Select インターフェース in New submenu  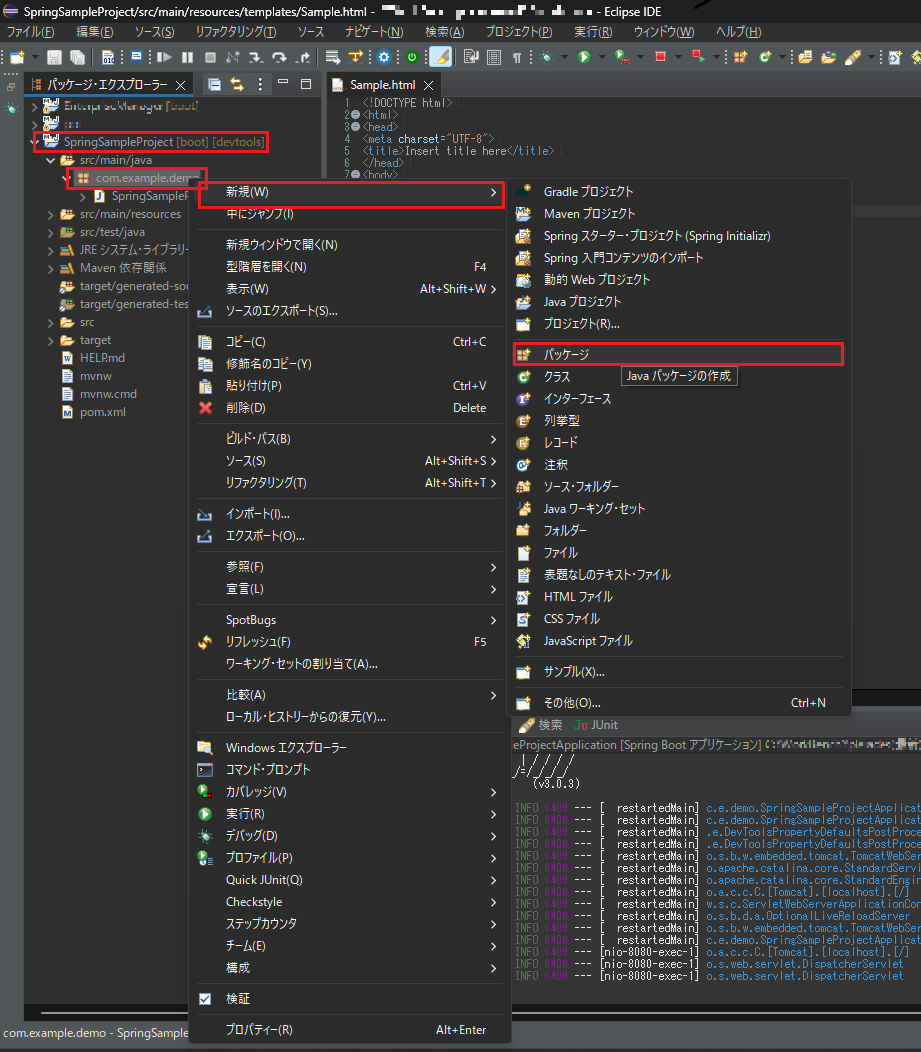(x=678, y=399)
